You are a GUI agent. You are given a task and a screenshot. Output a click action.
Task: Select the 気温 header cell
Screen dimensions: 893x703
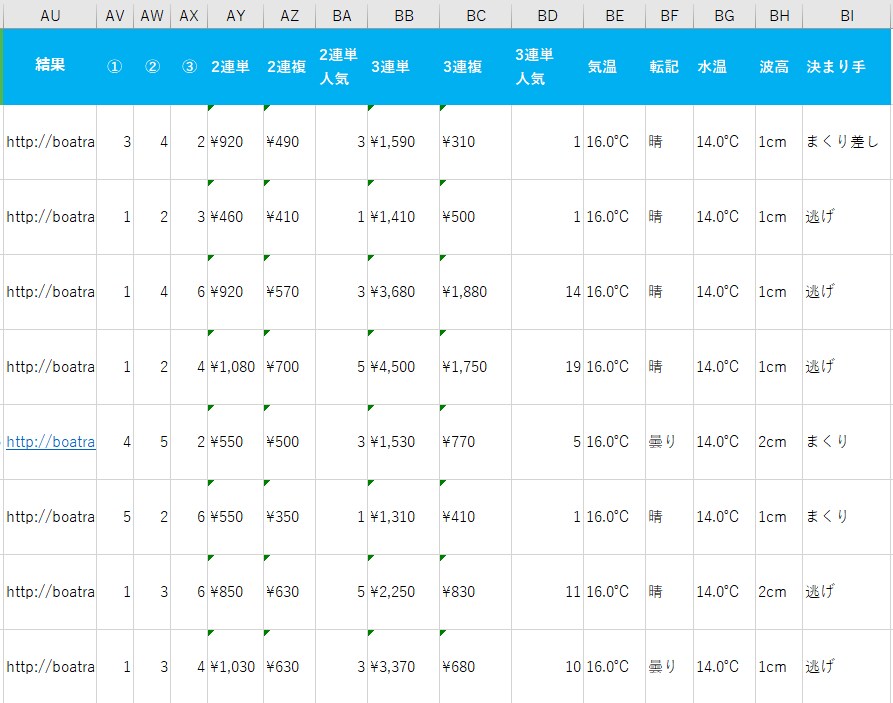click(615, 67)
